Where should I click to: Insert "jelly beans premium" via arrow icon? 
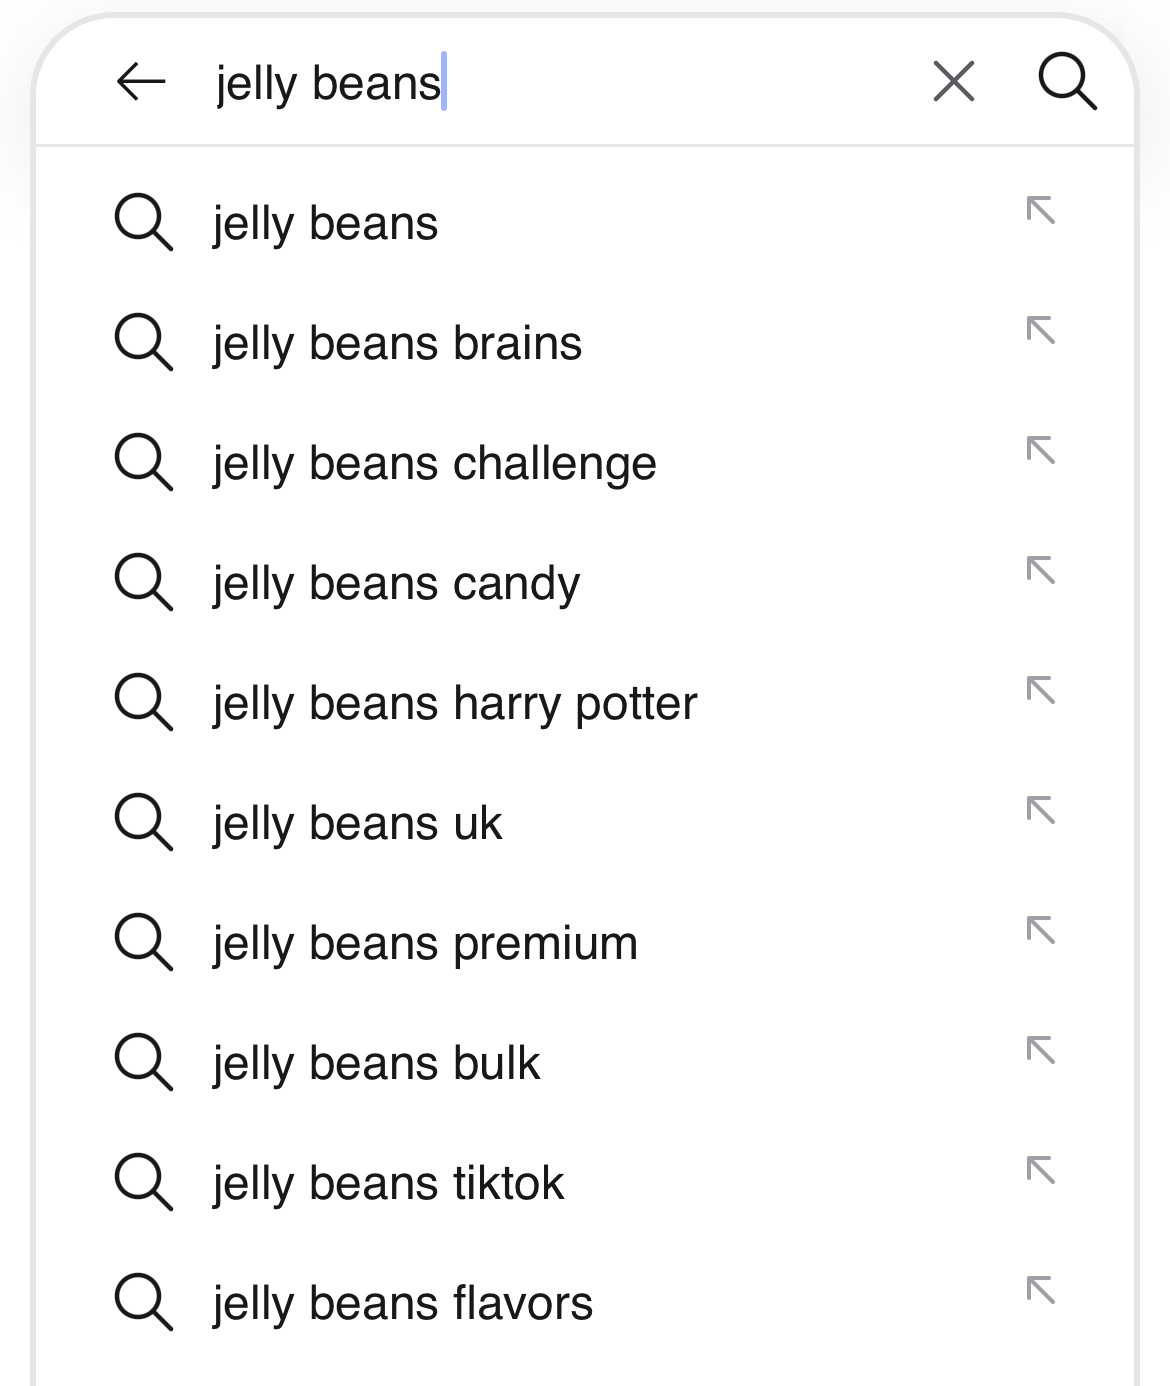tap(1041, 931)
